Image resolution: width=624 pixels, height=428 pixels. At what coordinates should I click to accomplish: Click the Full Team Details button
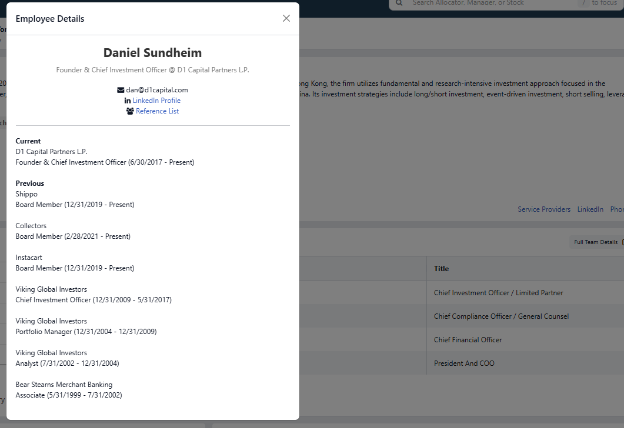pos(596,242)
